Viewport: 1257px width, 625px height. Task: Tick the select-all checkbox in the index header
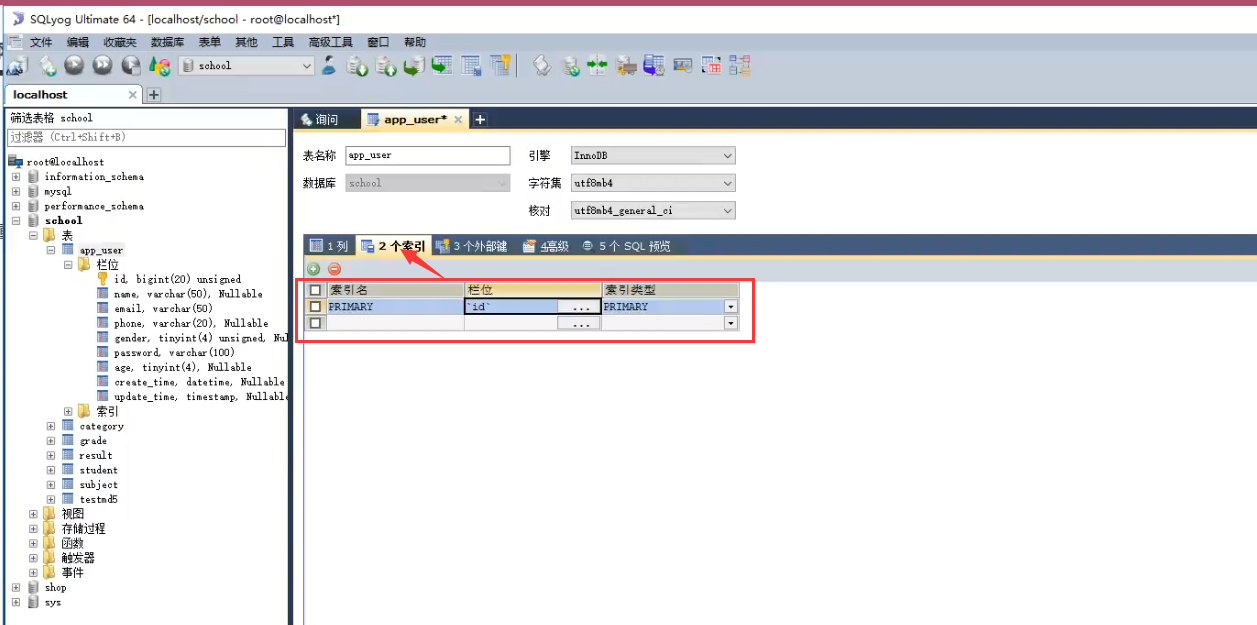(316, 290)
